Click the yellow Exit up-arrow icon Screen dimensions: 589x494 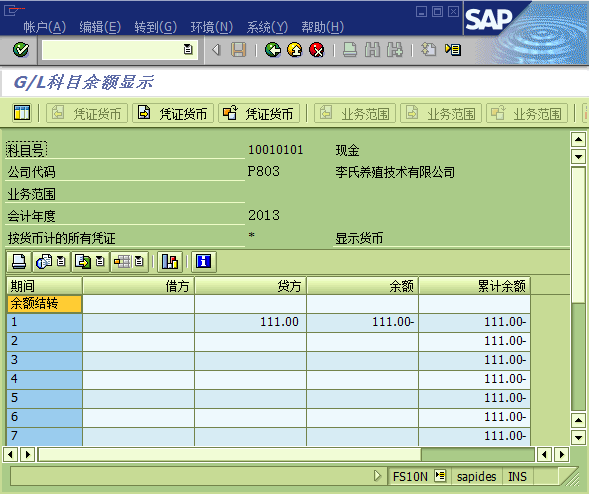[x=295, y=50]
